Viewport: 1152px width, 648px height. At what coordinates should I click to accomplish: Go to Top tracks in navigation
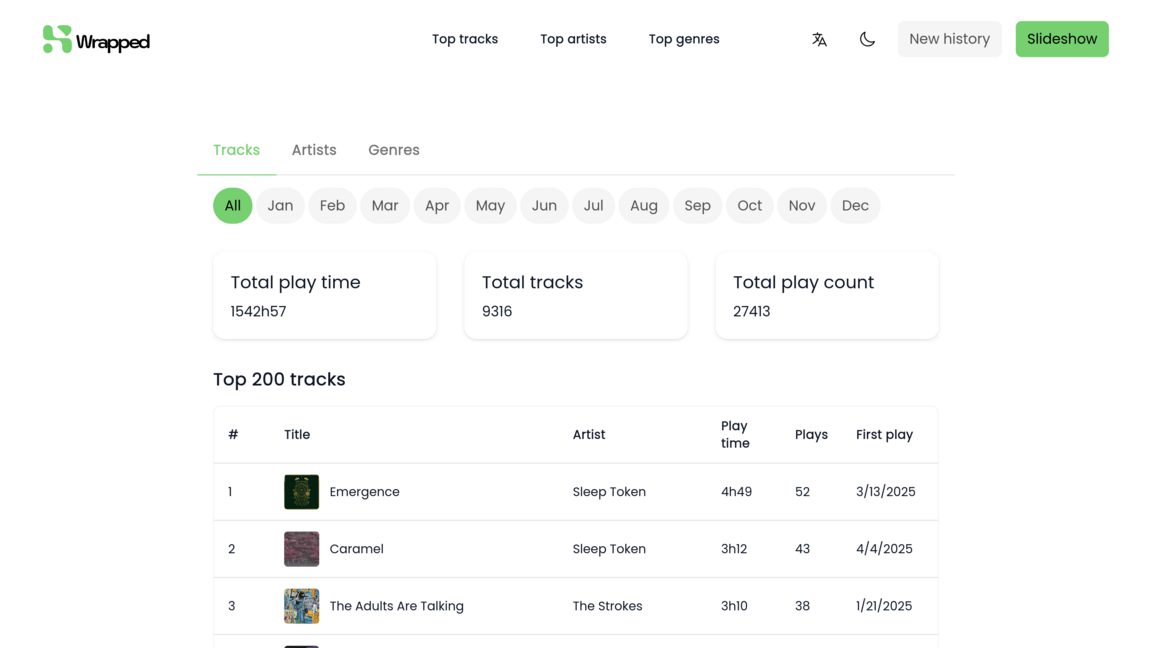(x=465, y=39)
